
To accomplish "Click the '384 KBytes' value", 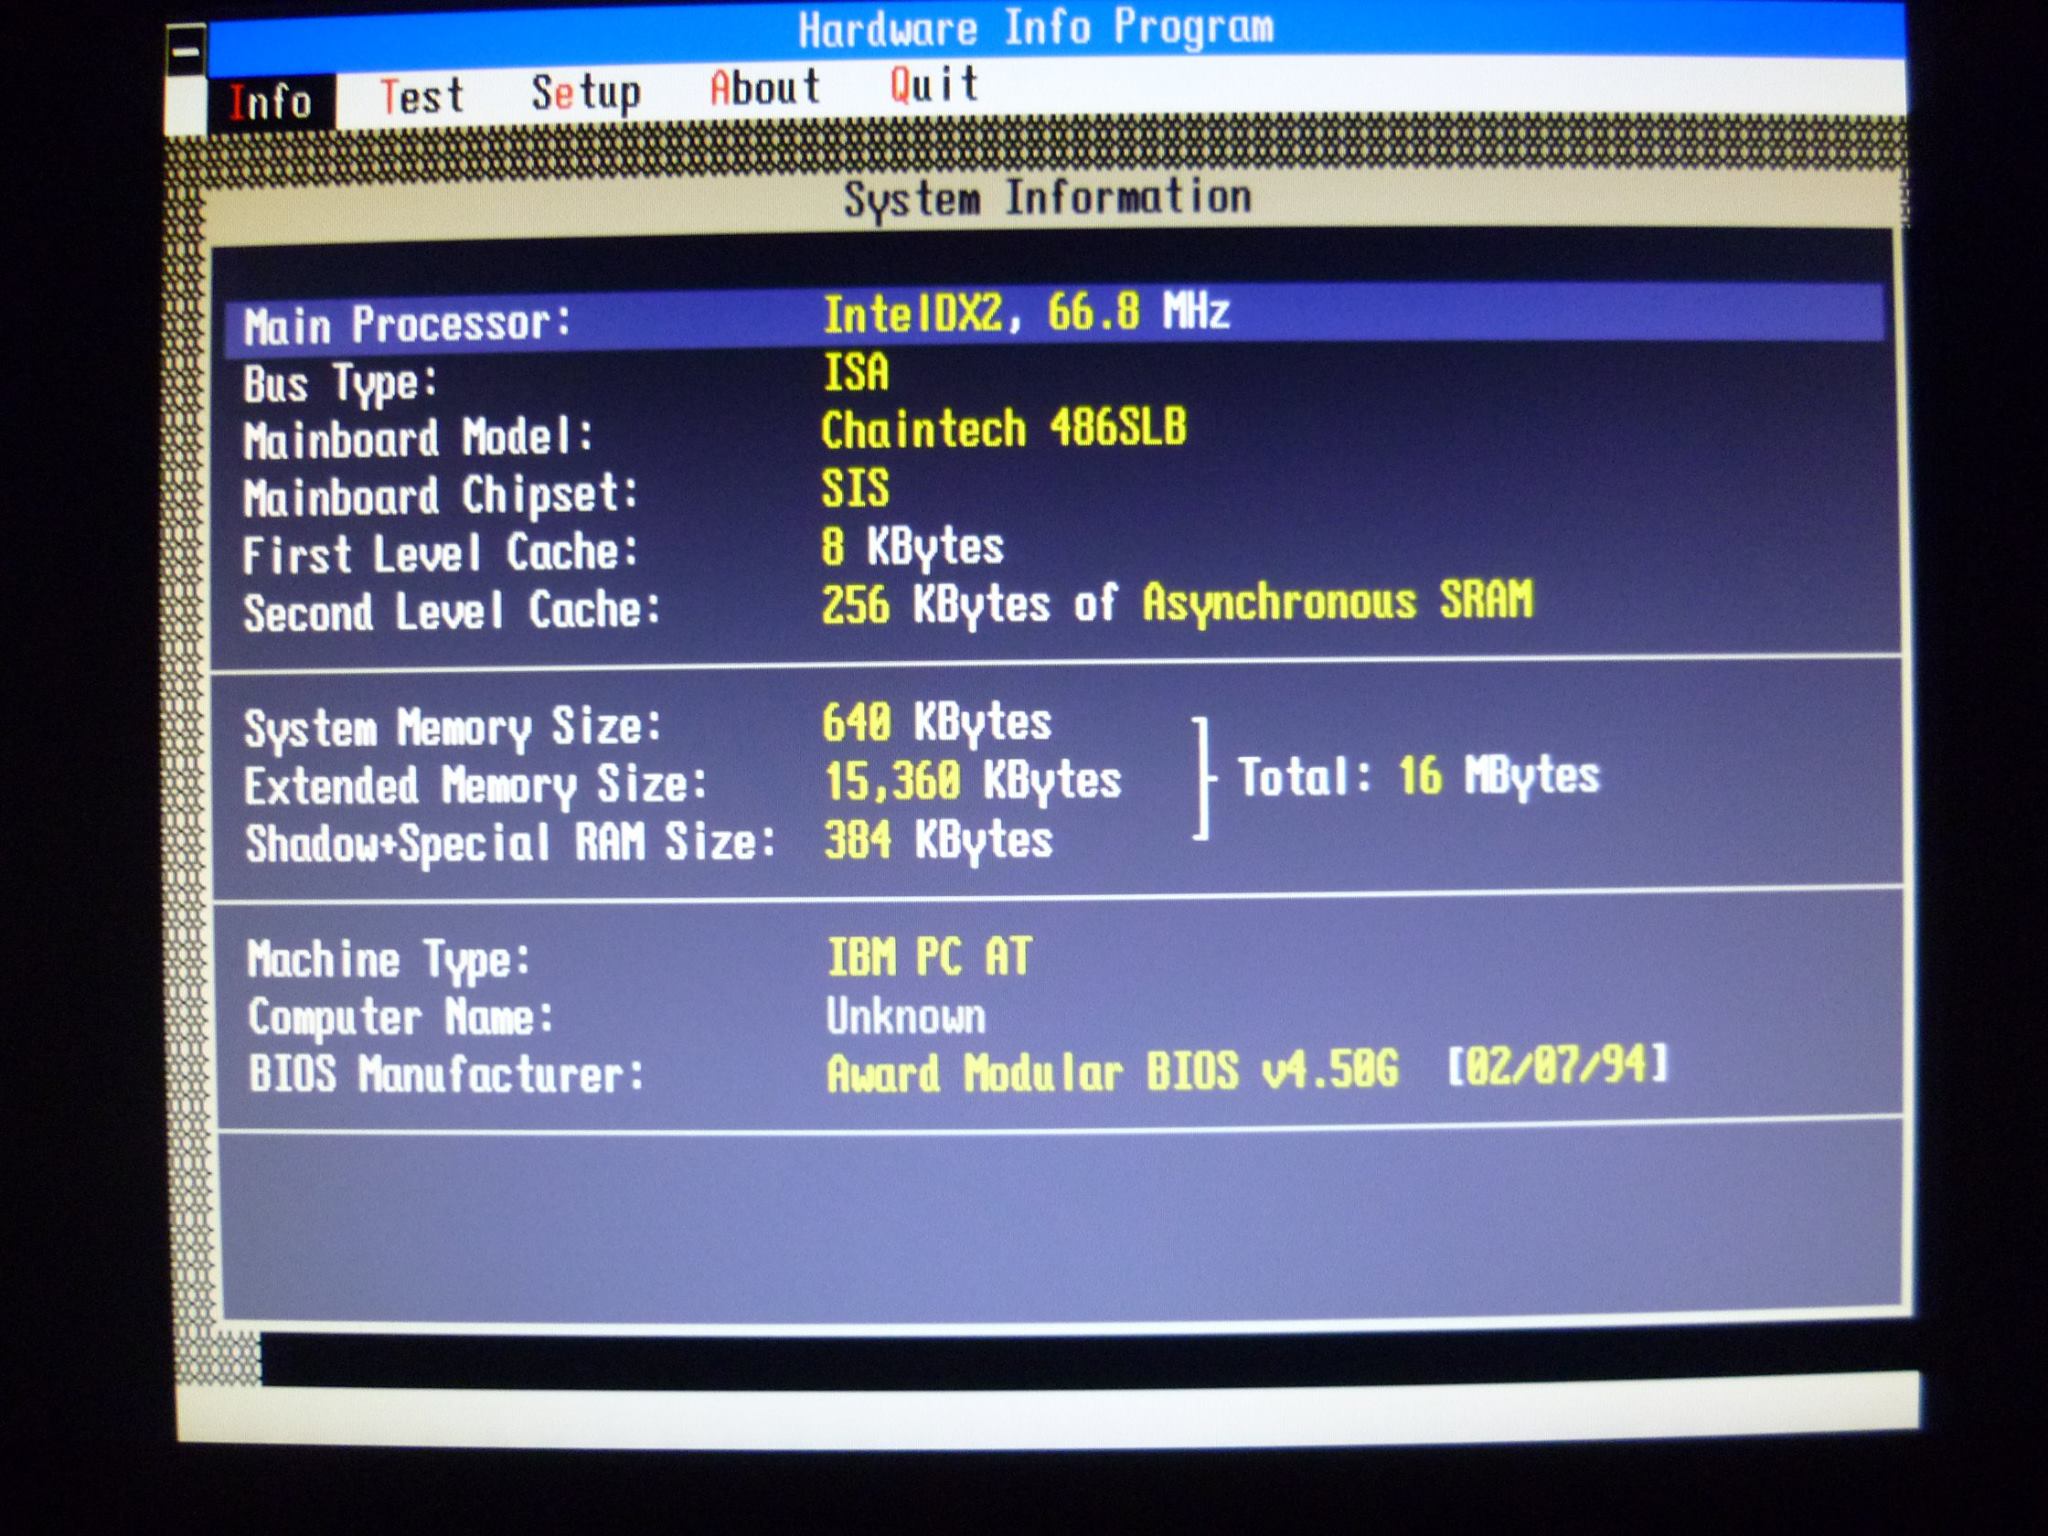I will (x=939, y=840).
